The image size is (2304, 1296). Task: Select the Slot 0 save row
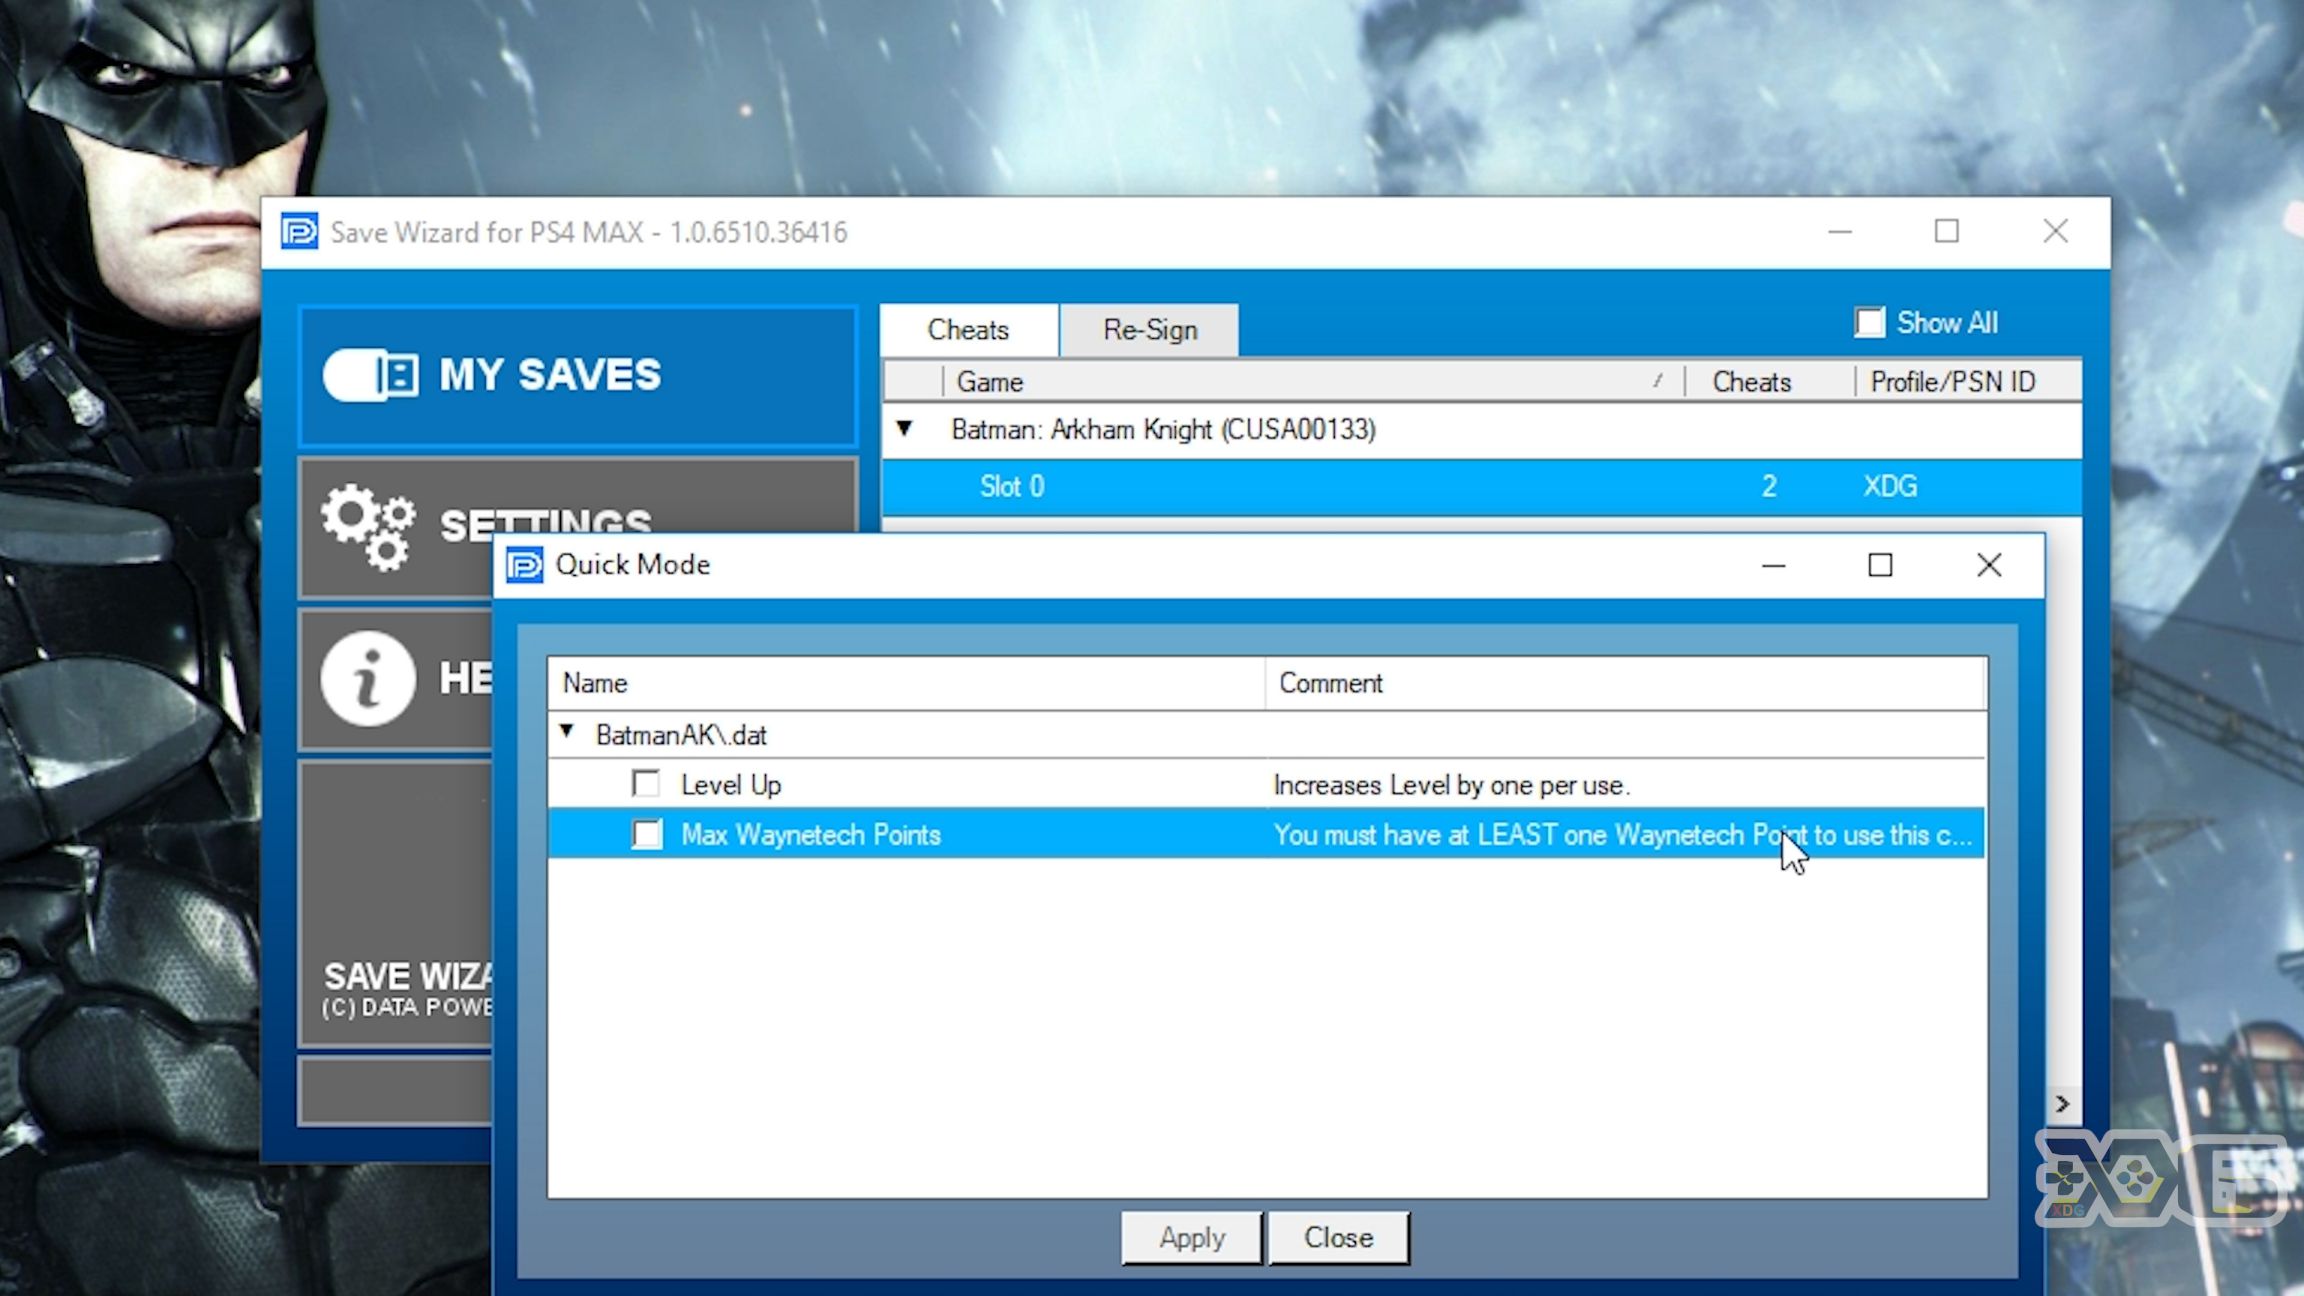[1482, 487]
